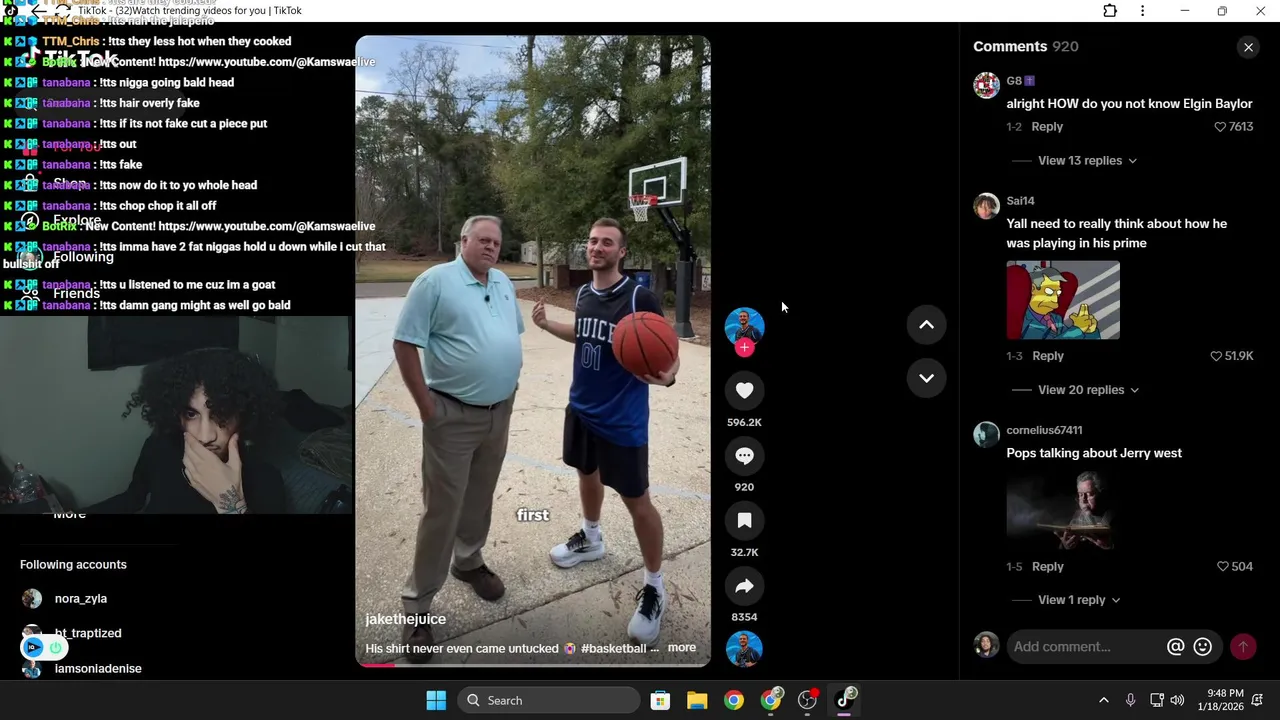This screenshot has width=1280, height=720.
Task: Go to previous video with up arrow
Action: coord(926,324)
